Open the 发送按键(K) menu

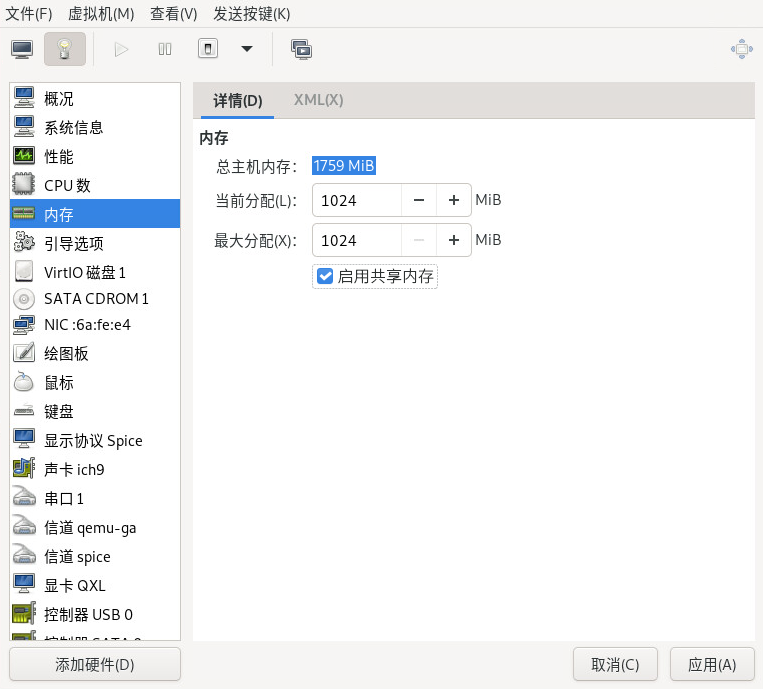tap(252, 14)
